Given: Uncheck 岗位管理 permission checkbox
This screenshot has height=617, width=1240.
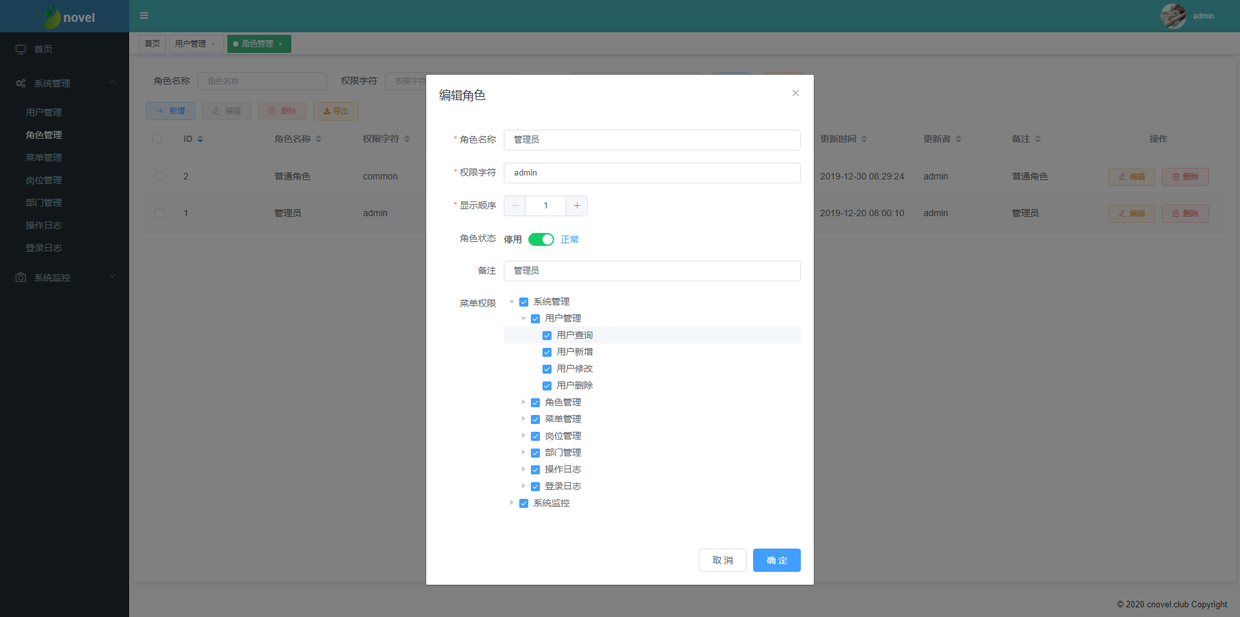Looking at the screenshot, I should (x=535, y=436).
